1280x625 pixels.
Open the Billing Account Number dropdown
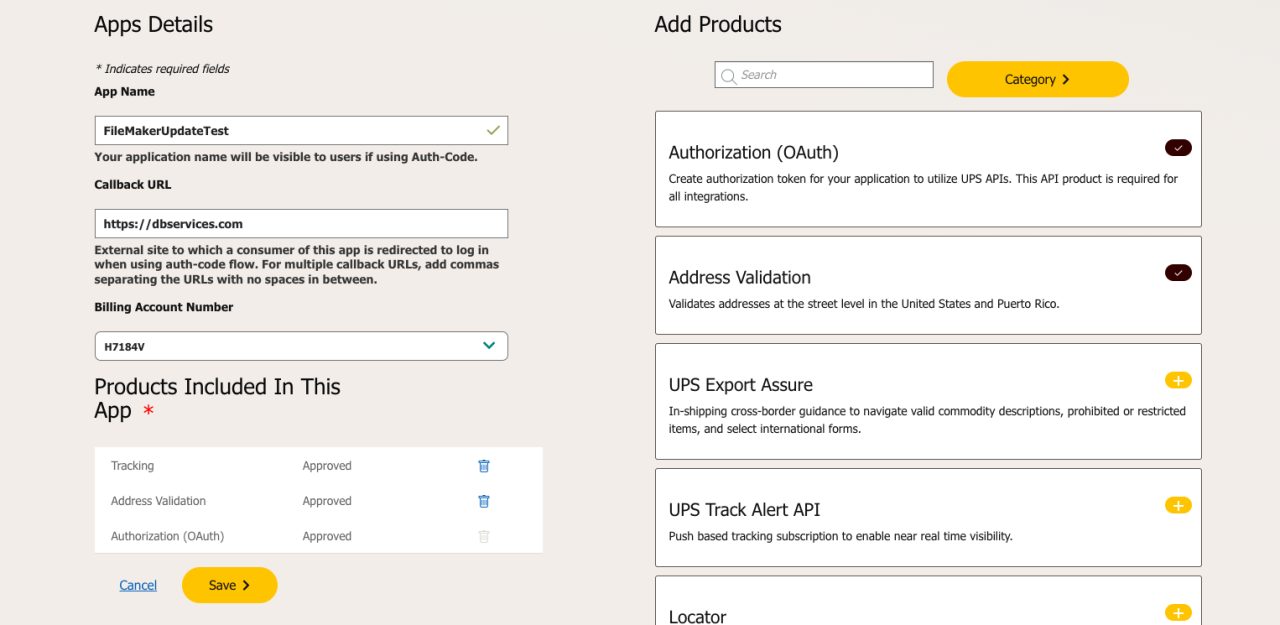point(301,346)
